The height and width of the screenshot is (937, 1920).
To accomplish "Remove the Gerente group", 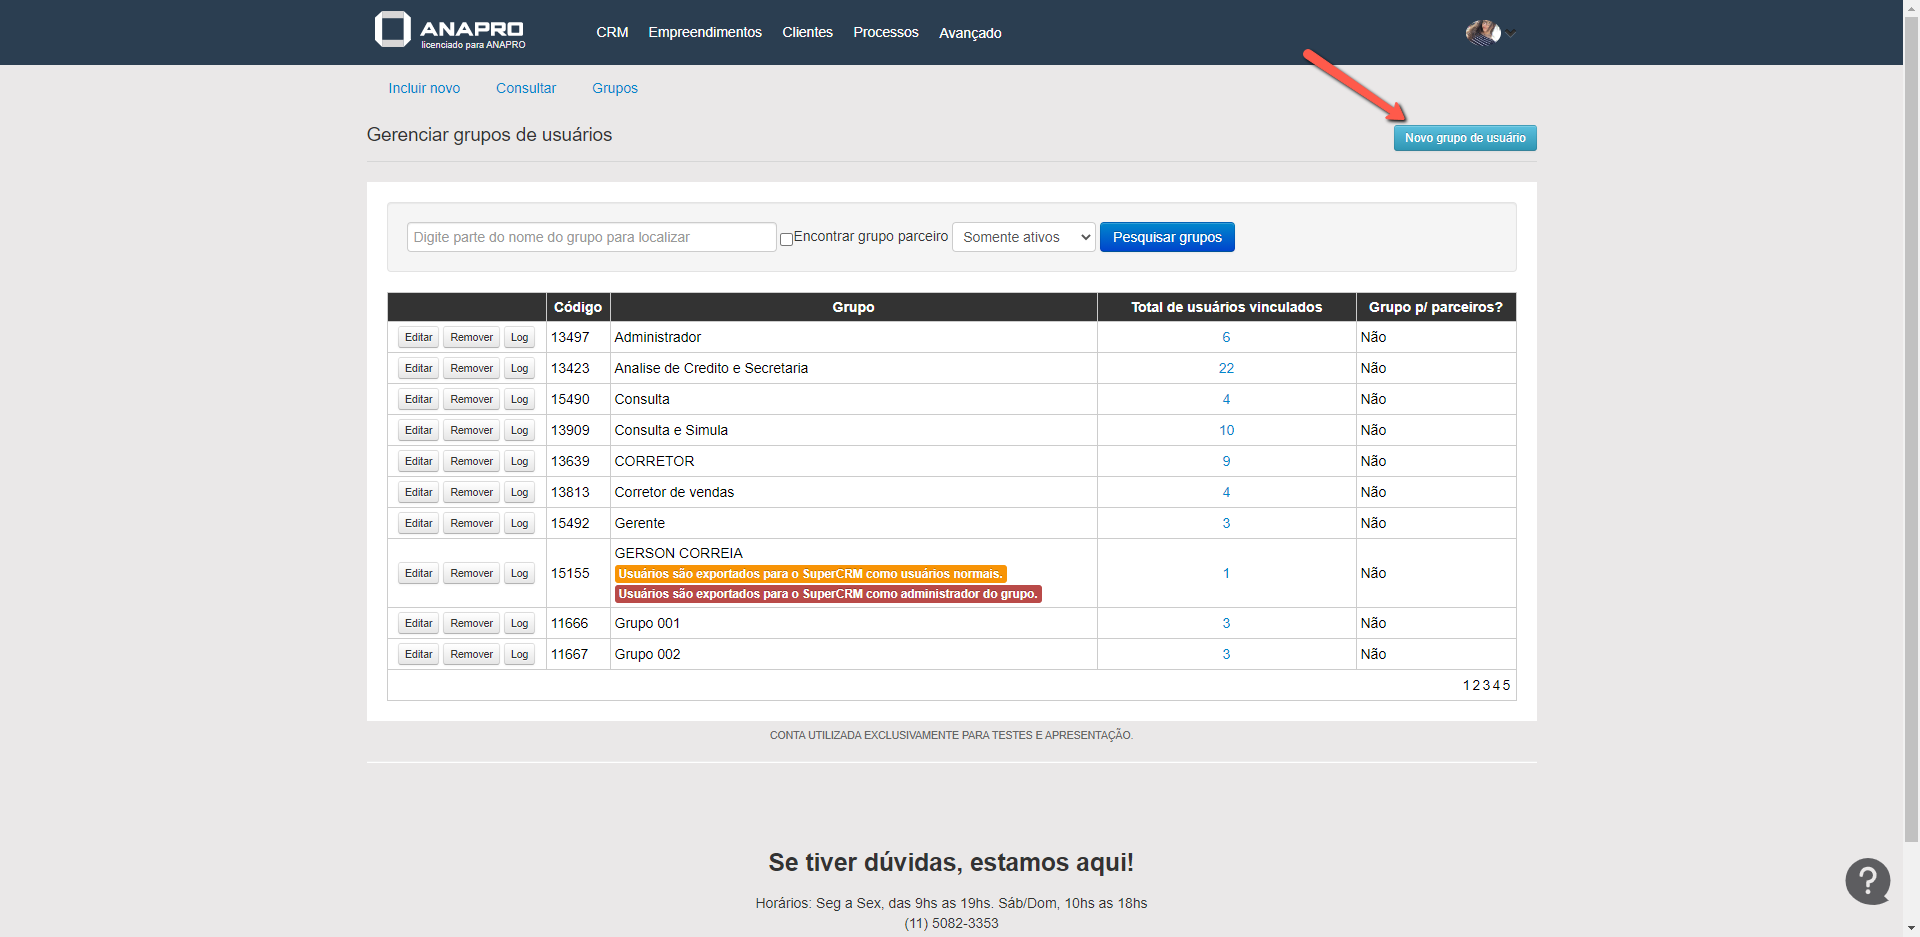I will click(x=471, y=523).
